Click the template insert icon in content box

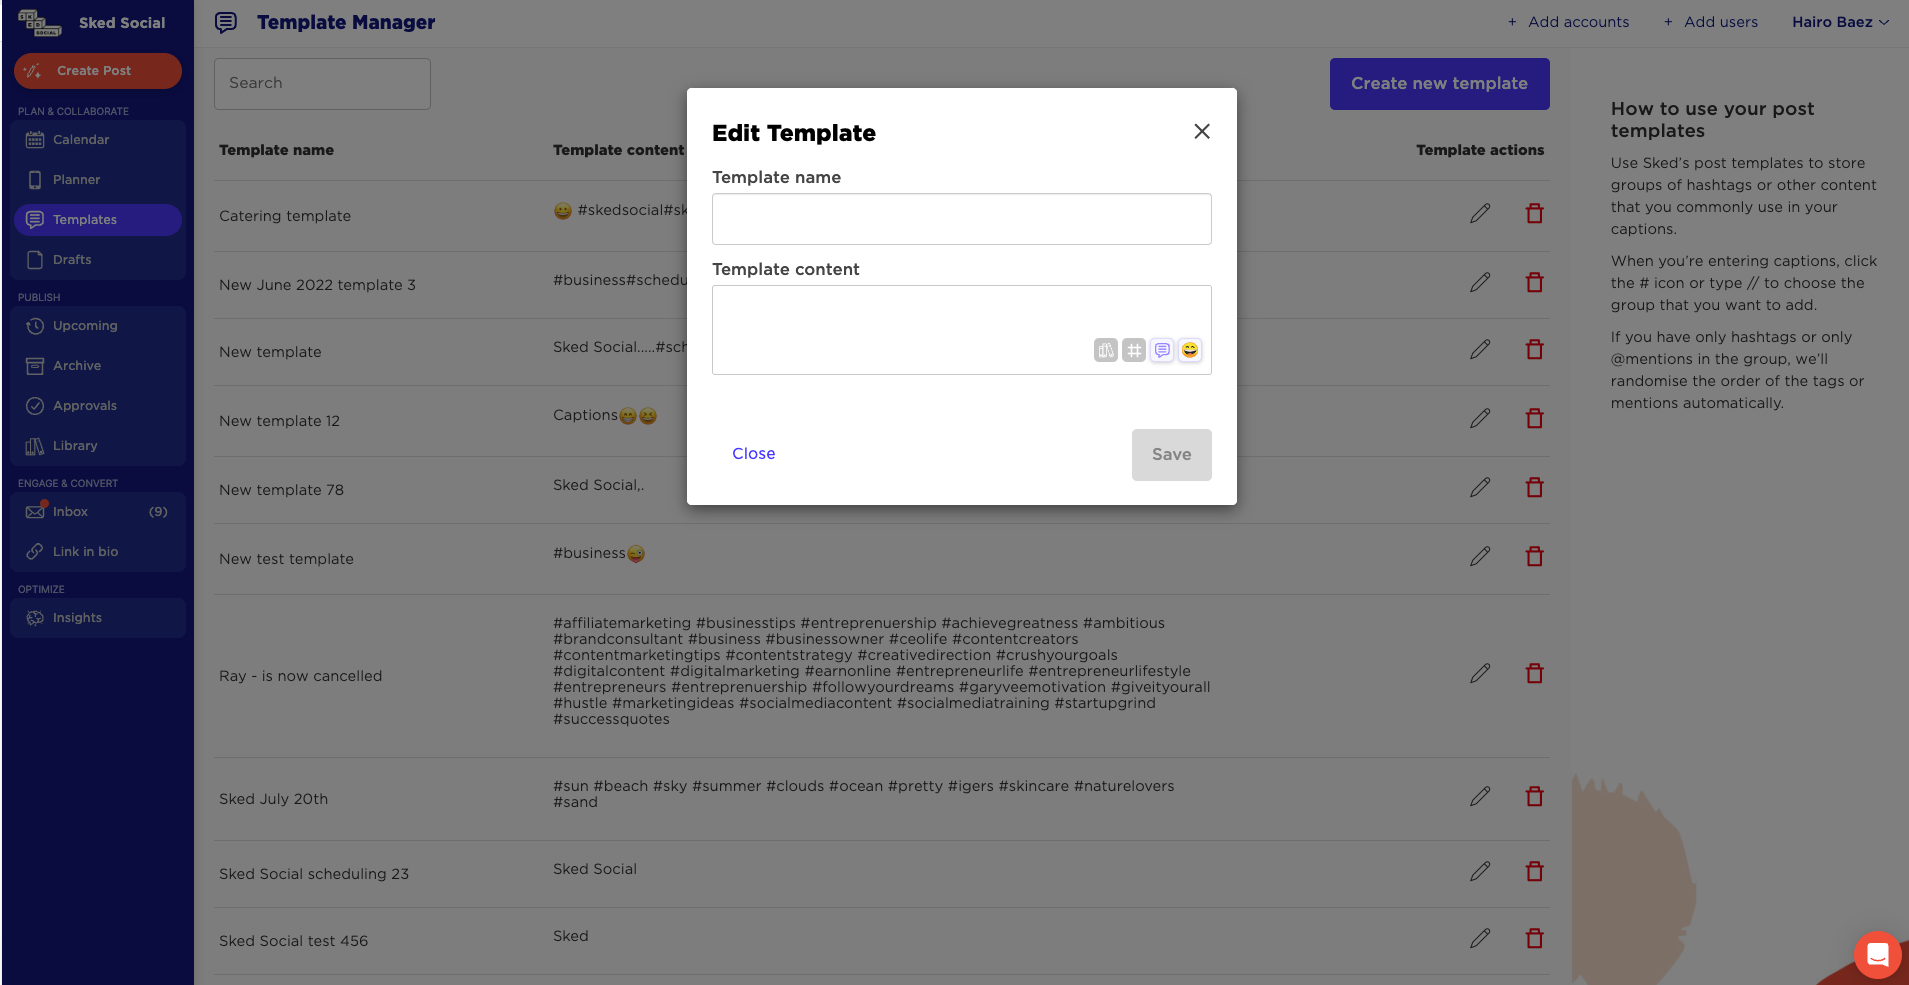pyautogui.click(x=1162, y=350)
